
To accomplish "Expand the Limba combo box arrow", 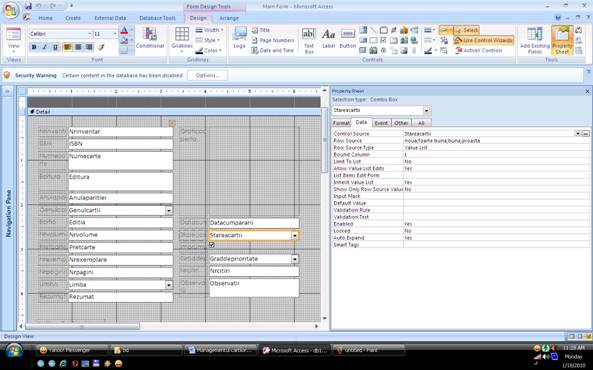I will [x=169, y=284].
